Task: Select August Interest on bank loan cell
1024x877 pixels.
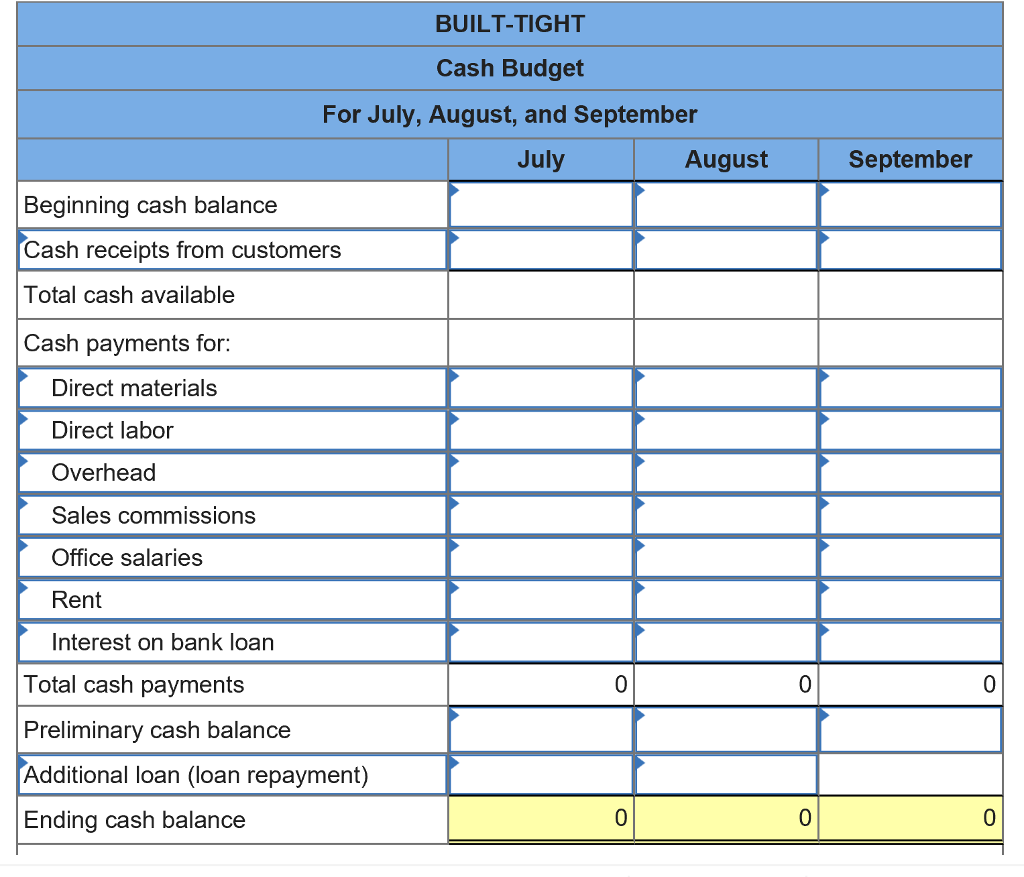Action: [726, 643]
